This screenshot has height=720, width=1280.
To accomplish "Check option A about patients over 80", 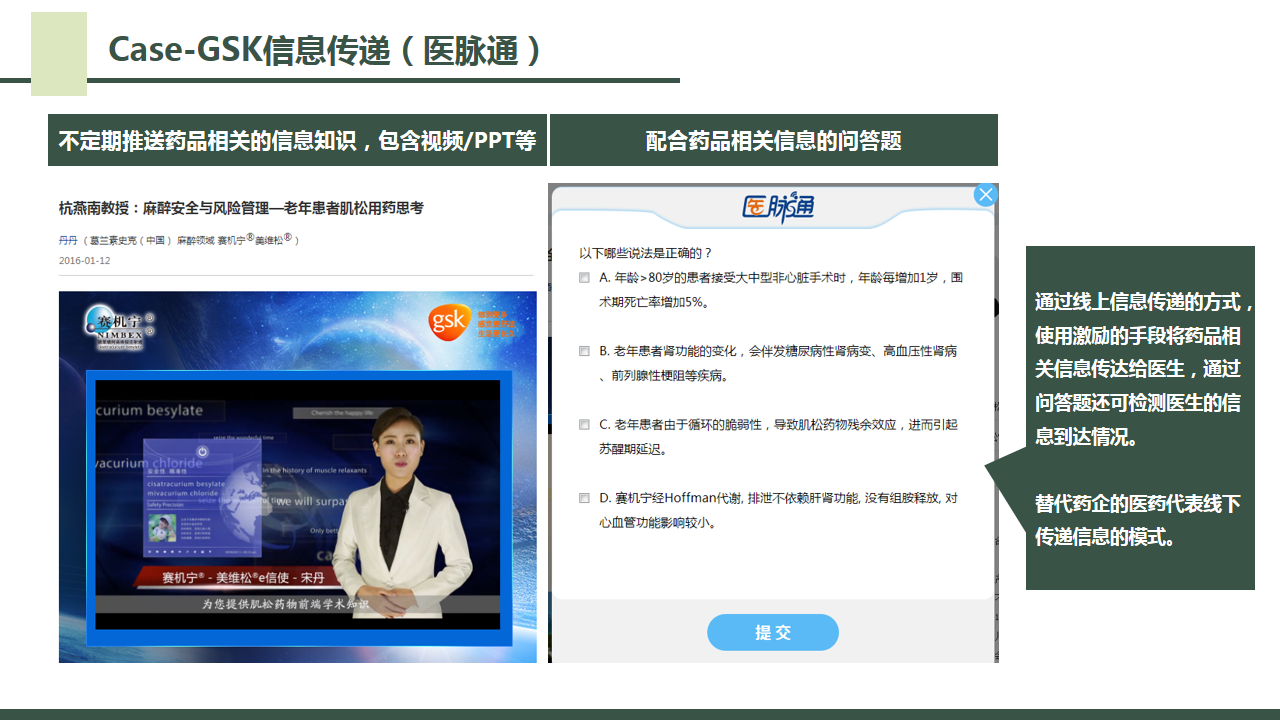I will coord(584,278).
